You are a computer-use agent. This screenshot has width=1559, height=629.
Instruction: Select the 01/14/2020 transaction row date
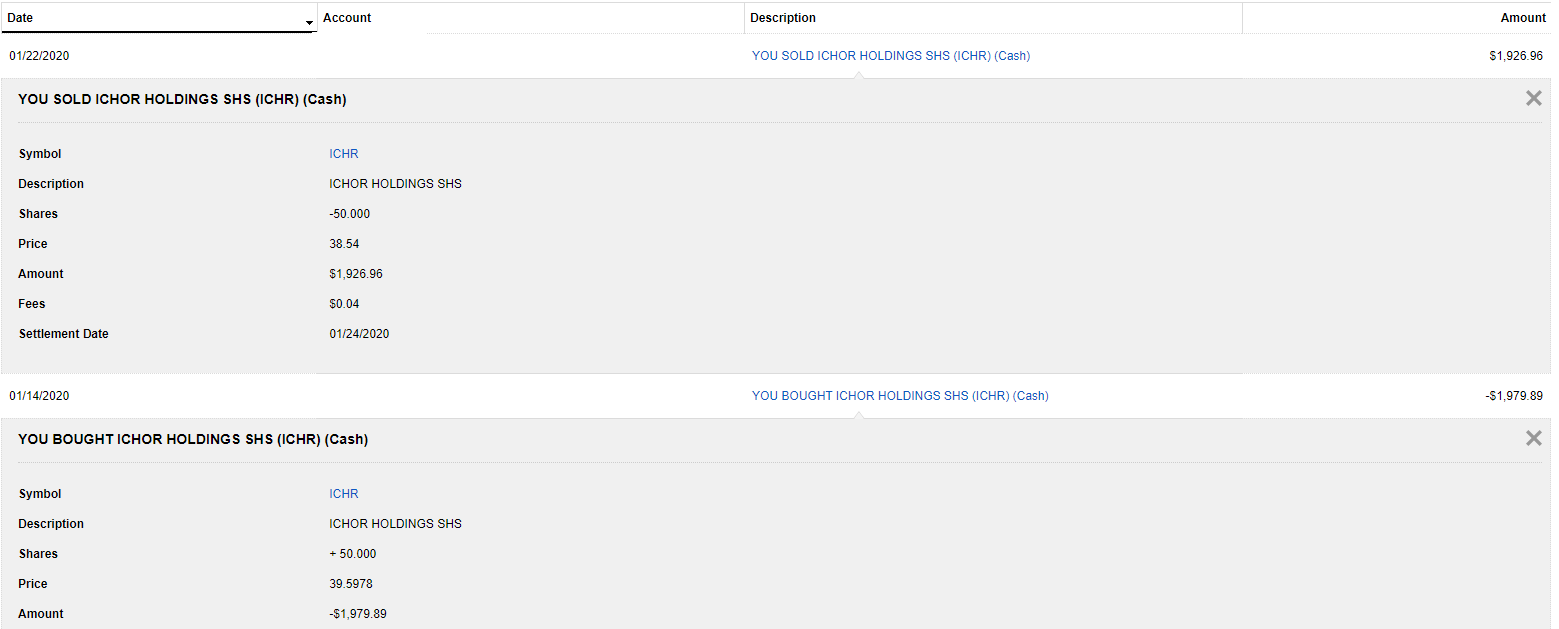39,396
